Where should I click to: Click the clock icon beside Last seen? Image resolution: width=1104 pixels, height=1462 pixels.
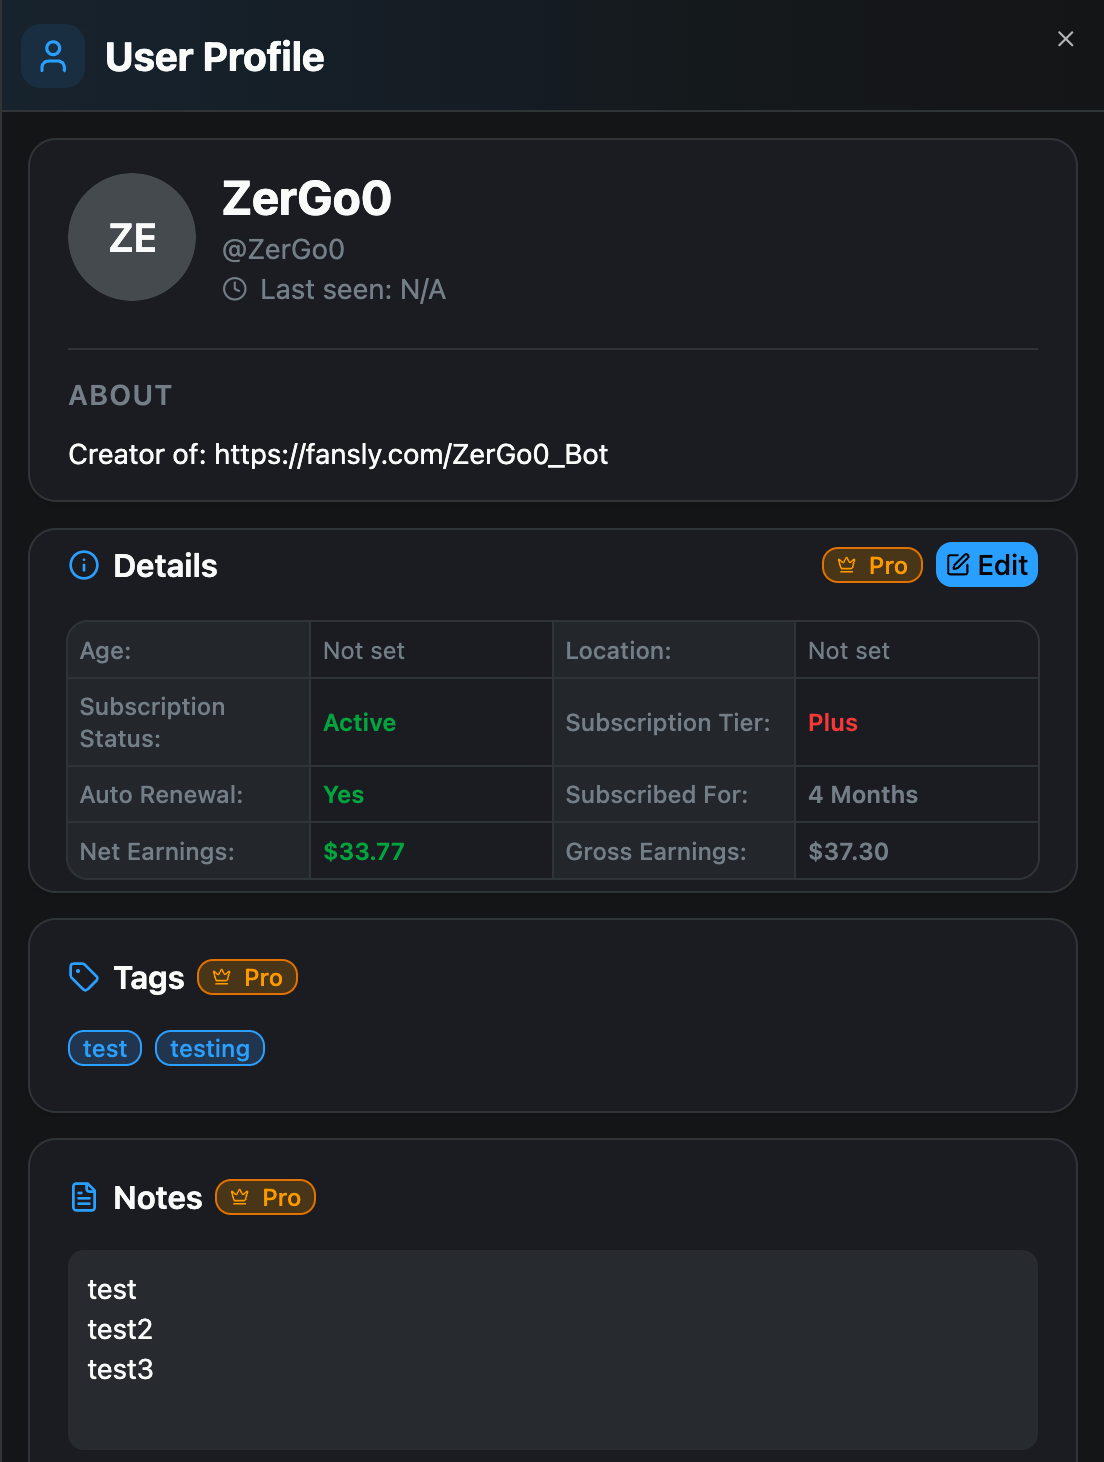tap(235, 290)
